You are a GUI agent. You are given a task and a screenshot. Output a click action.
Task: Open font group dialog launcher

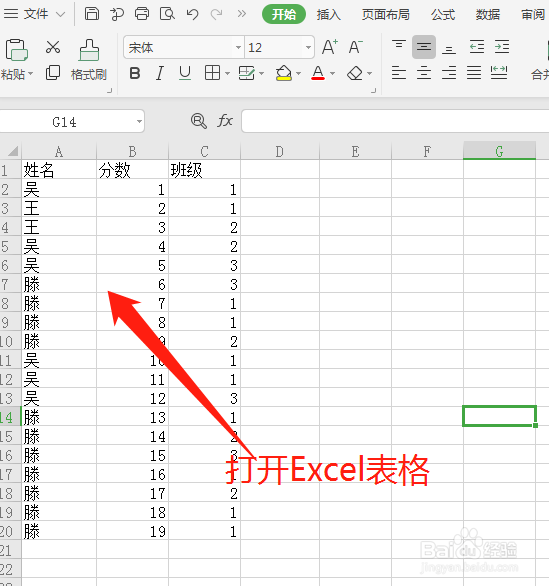pyautogui.click(x=373, y=90)
